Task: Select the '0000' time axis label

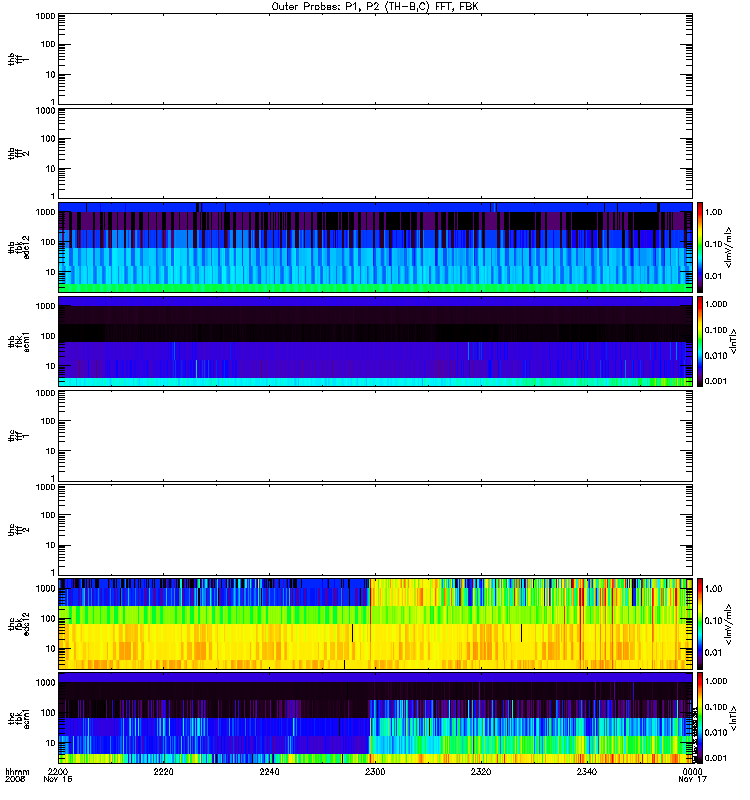Action: (x=692, y=771)
